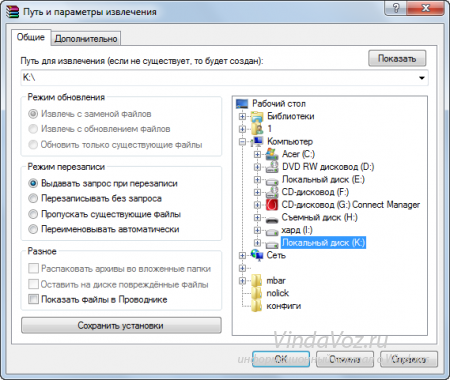Viewport: 450px width, 380px height.
Task: Click the конфиги folder icon
Action: [x=256, y=306]
